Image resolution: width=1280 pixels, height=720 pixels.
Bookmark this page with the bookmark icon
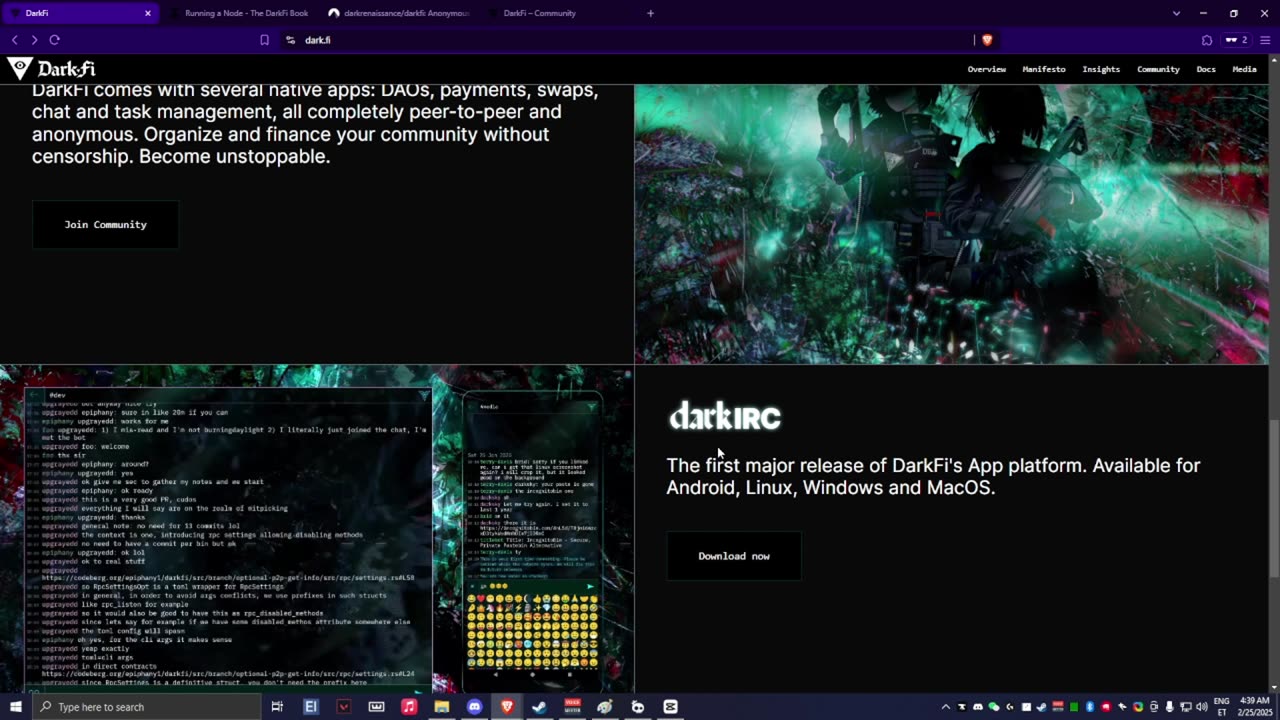(264, 40)
